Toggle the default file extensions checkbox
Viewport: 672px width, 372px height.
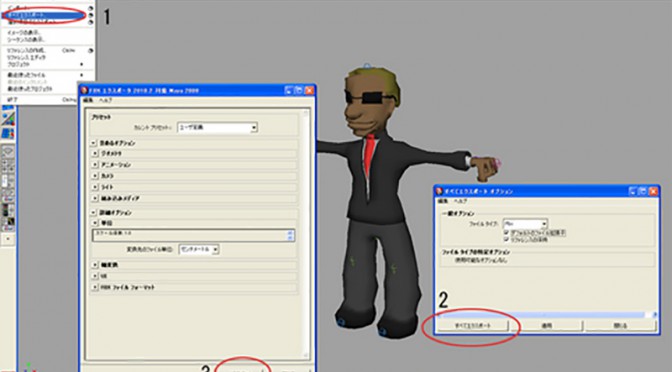pyautogui.click(x=507, y=233)
